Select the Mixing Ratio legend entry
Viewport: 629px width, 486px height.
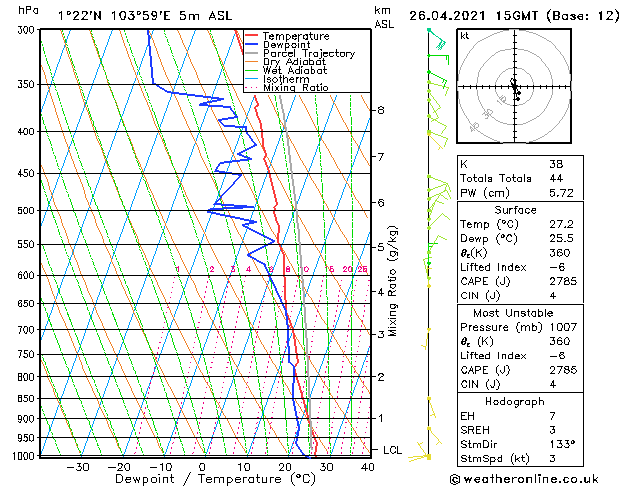288,88
